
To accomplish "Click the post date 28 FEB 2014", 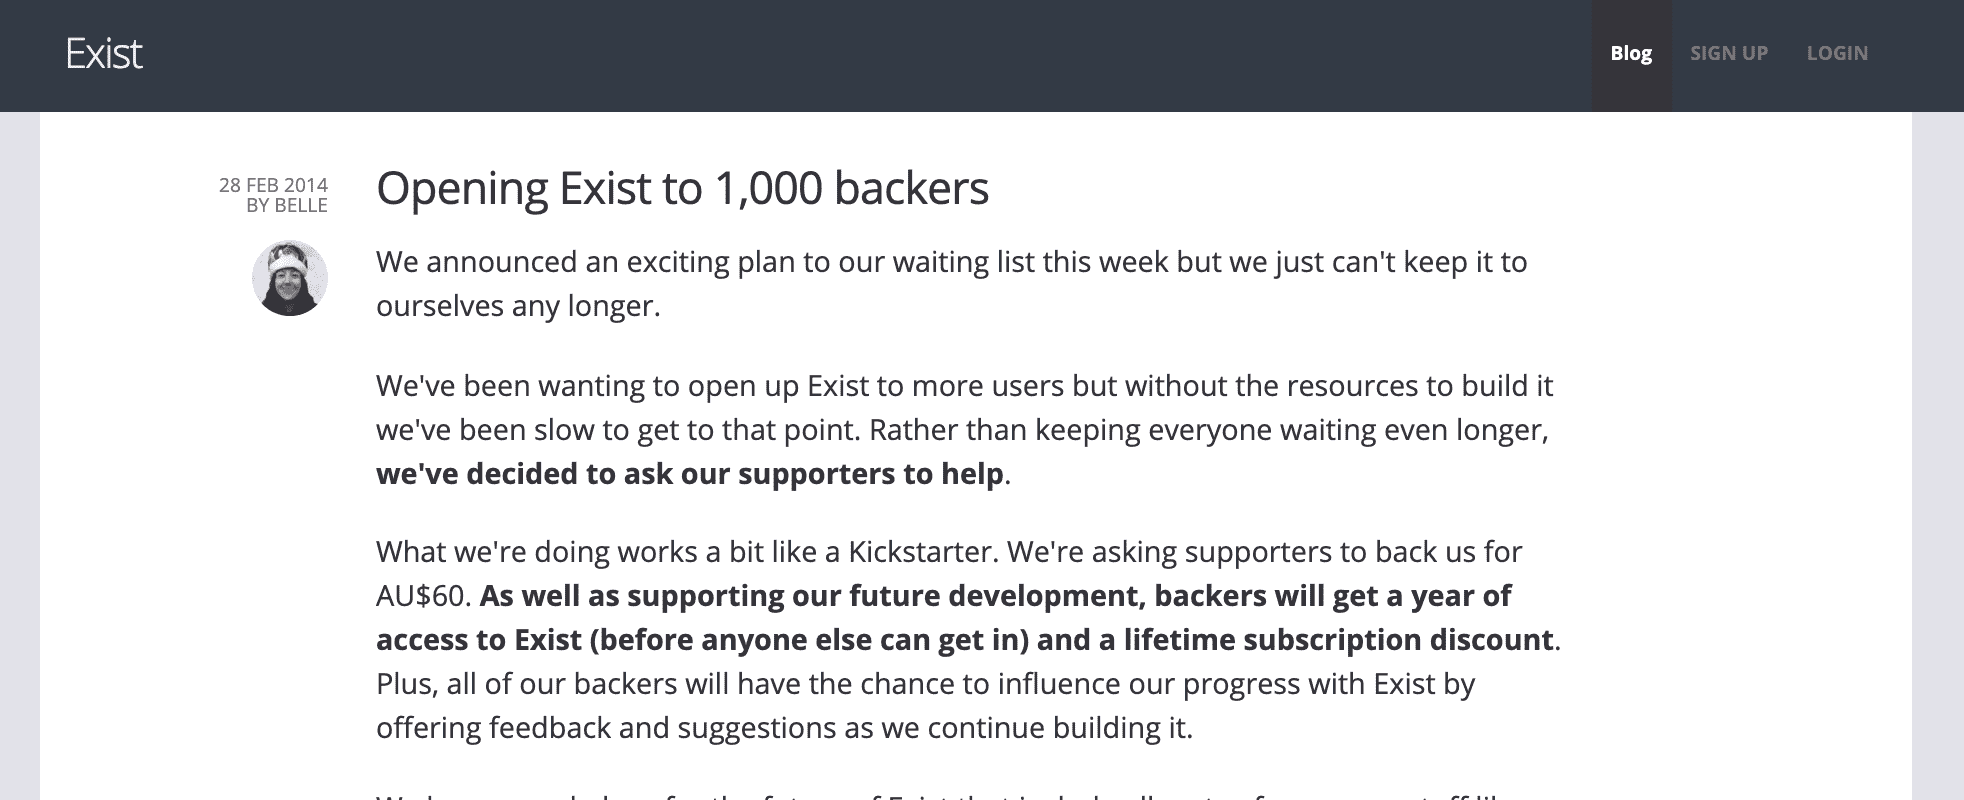I will tap(273, 185).
